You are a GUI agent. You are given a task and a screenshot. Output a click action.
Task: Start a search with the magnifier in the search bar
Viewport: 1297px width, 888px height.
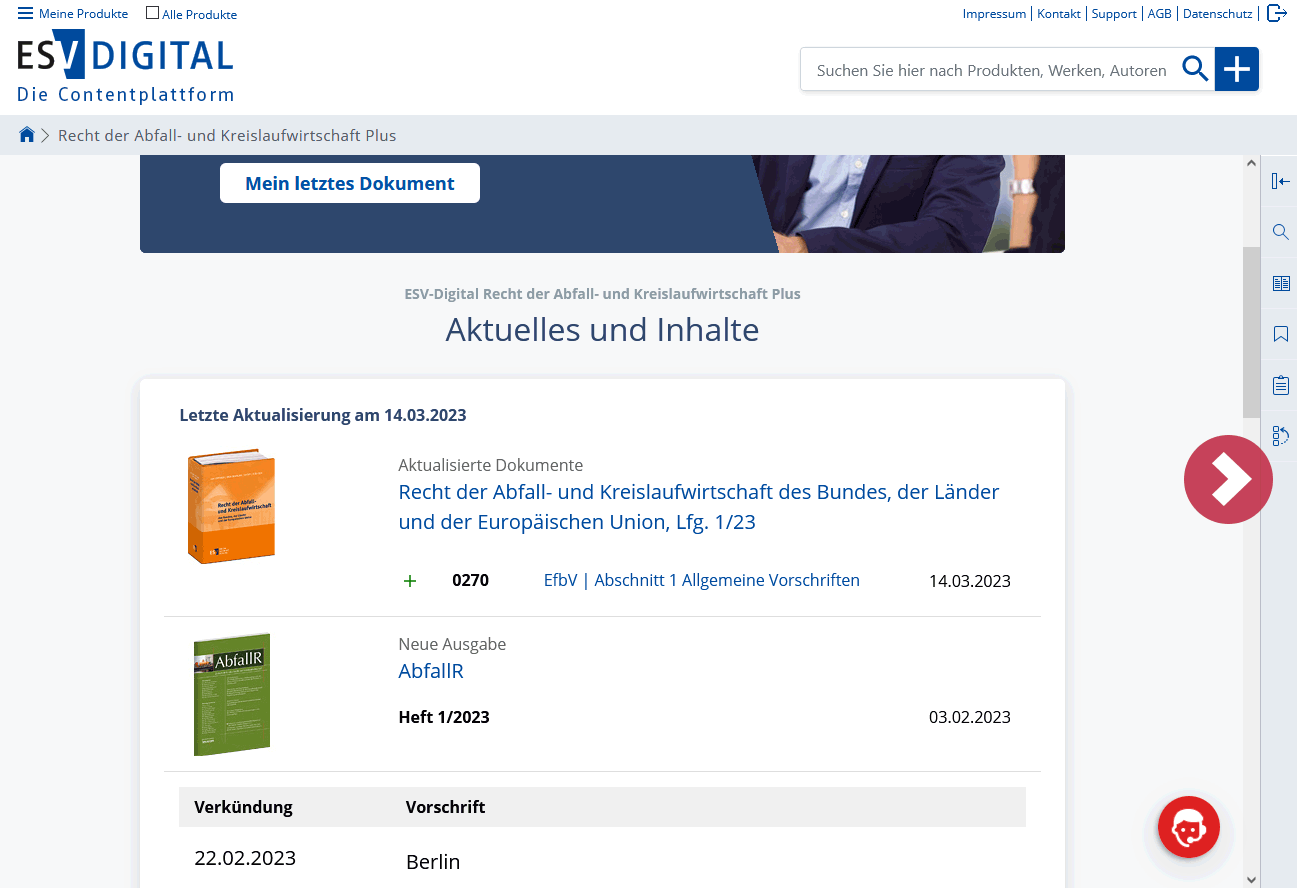tap(1195, 70)
